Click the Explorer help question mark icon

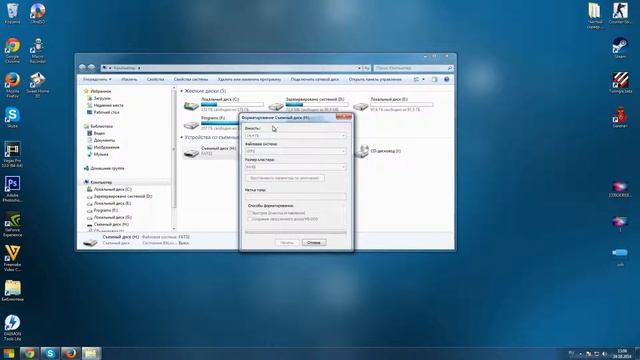coord(447,79)
